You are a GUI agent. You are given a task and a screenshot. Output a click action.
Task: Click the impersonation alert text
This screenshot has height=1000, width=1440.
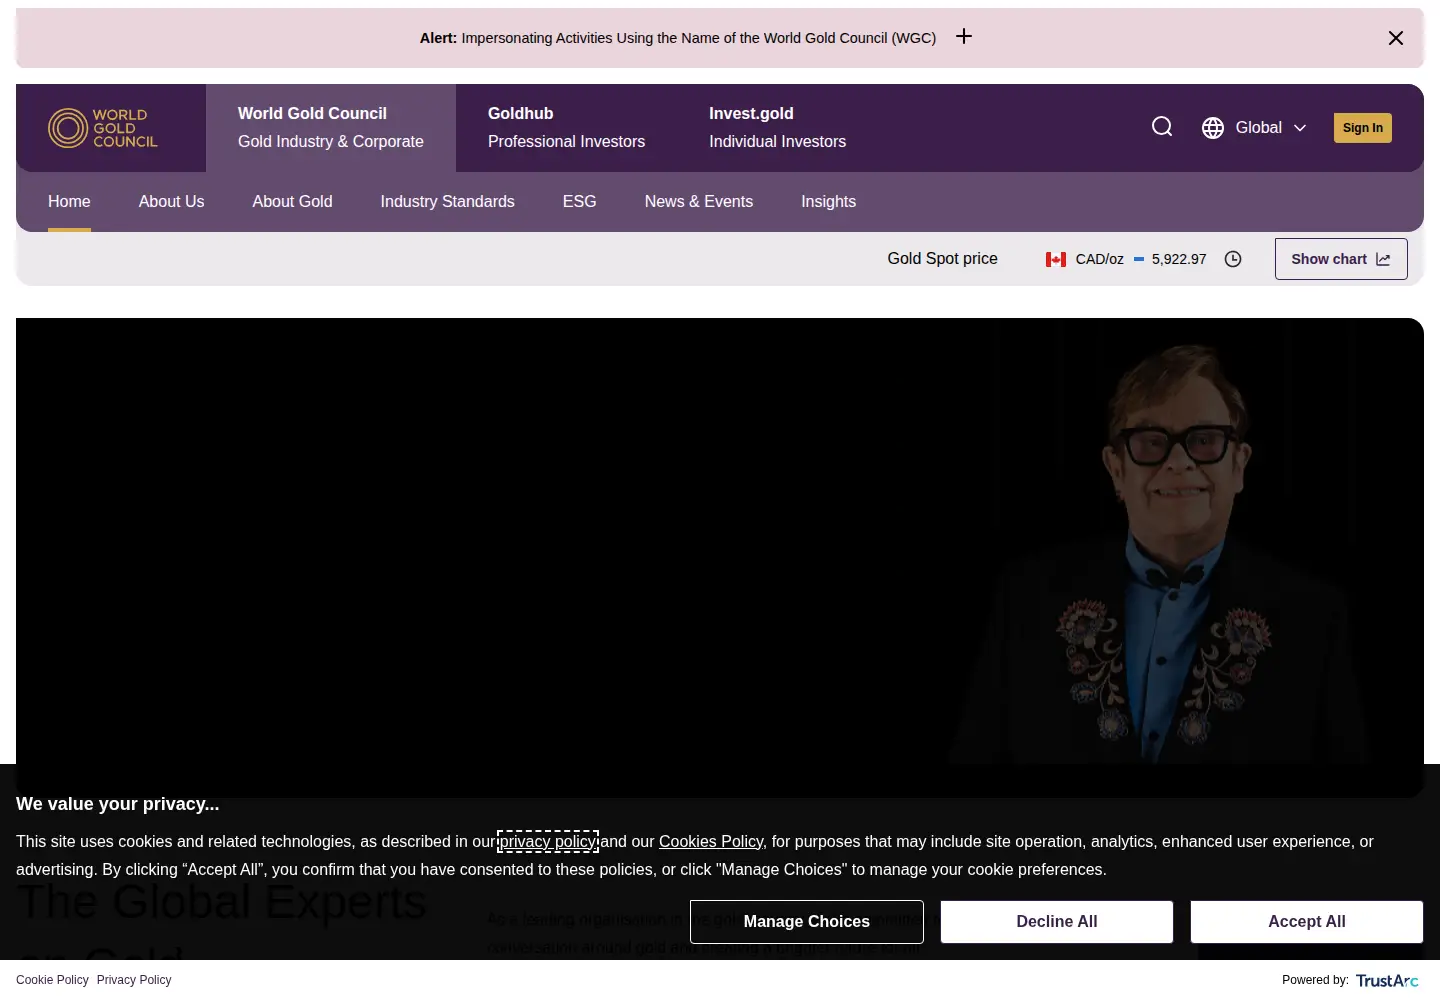click(x=678, y=38)
